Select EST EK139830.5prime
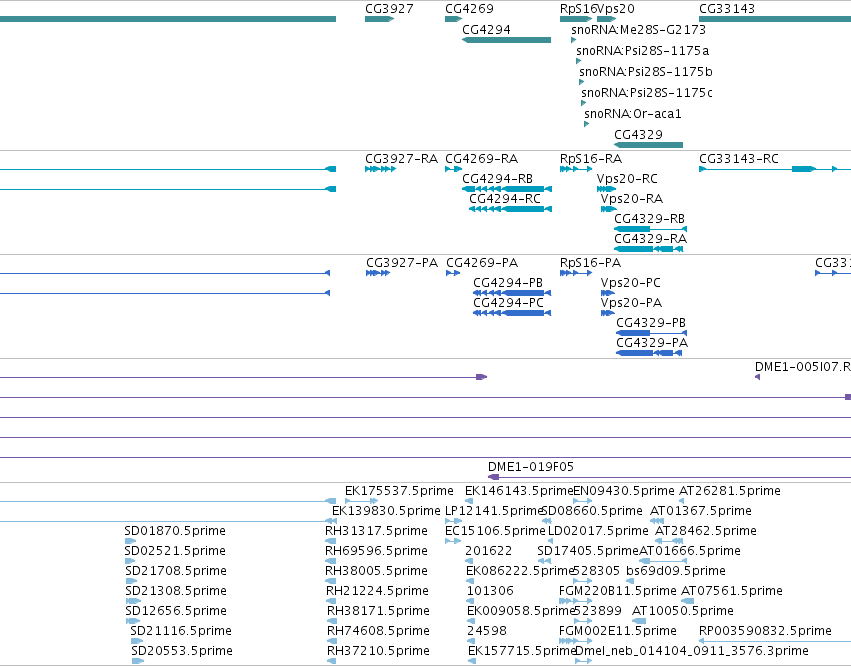The width and height of the screenshot is (851, 666). 386,511
